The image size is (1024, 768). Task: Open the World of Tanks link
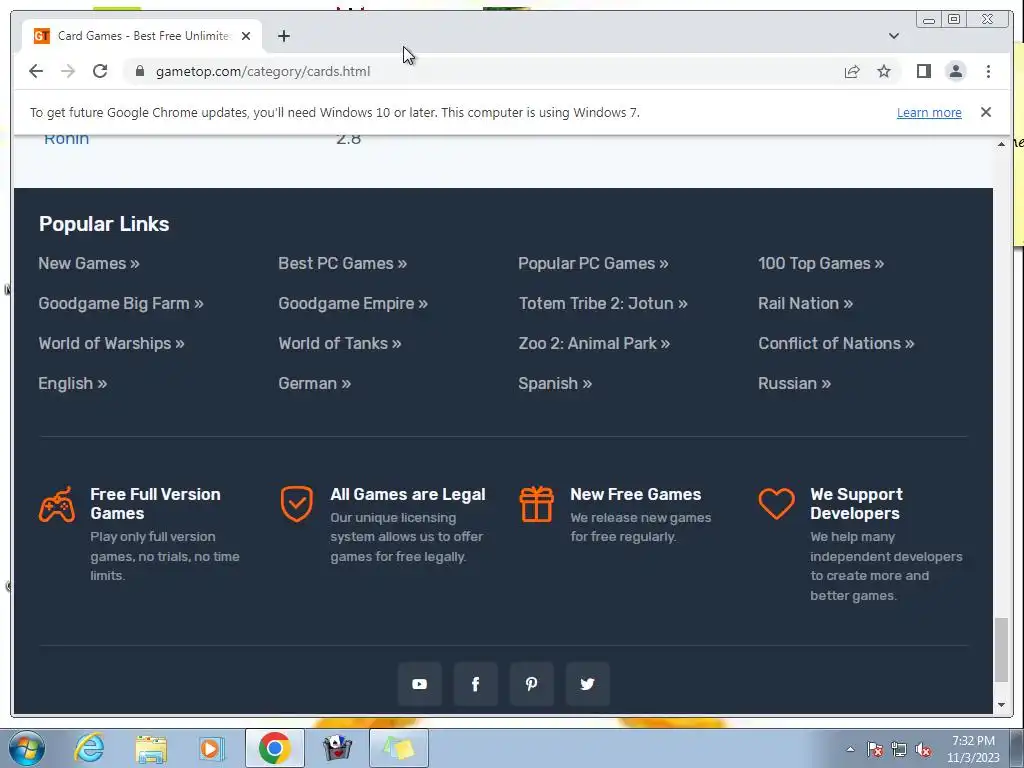pyautogui.click(x=340, y=344)
